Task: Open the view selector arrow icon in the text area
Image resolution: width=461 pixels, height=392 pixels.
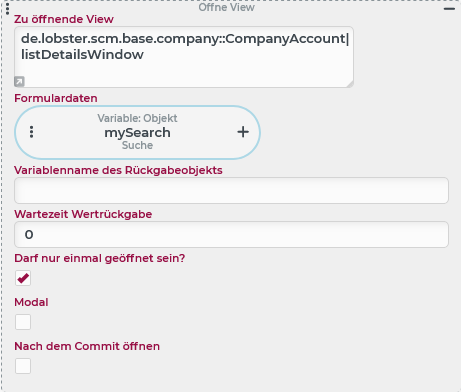Action: click(19, 81)
